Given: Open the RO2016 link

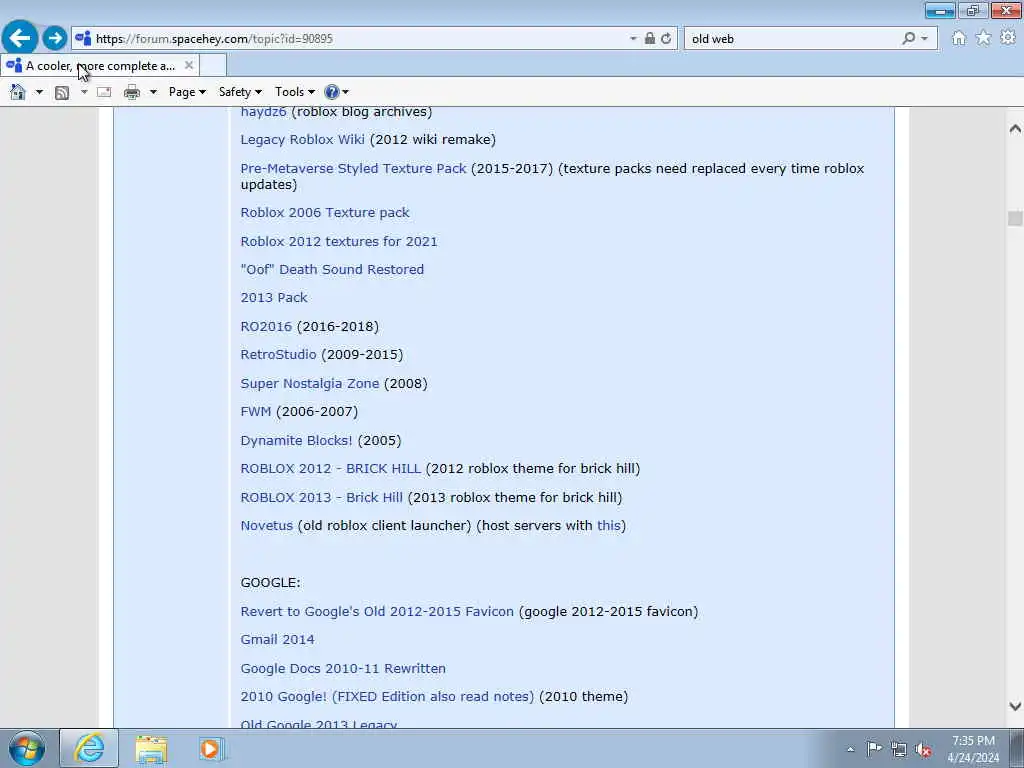Looking at the screenshot, I should click(x=266, y=327).
